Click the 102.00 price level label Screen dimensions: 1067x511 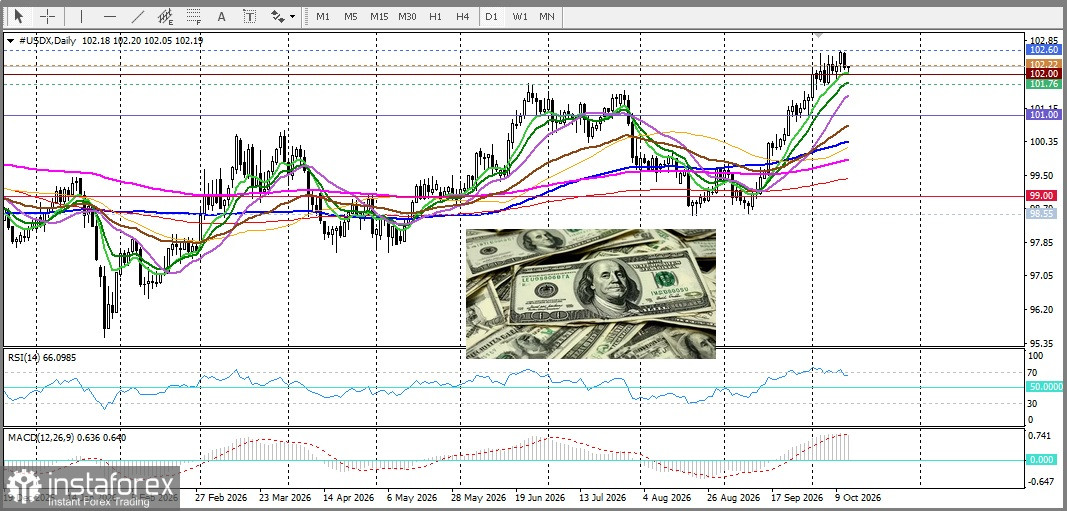(x=1044, y=73)
